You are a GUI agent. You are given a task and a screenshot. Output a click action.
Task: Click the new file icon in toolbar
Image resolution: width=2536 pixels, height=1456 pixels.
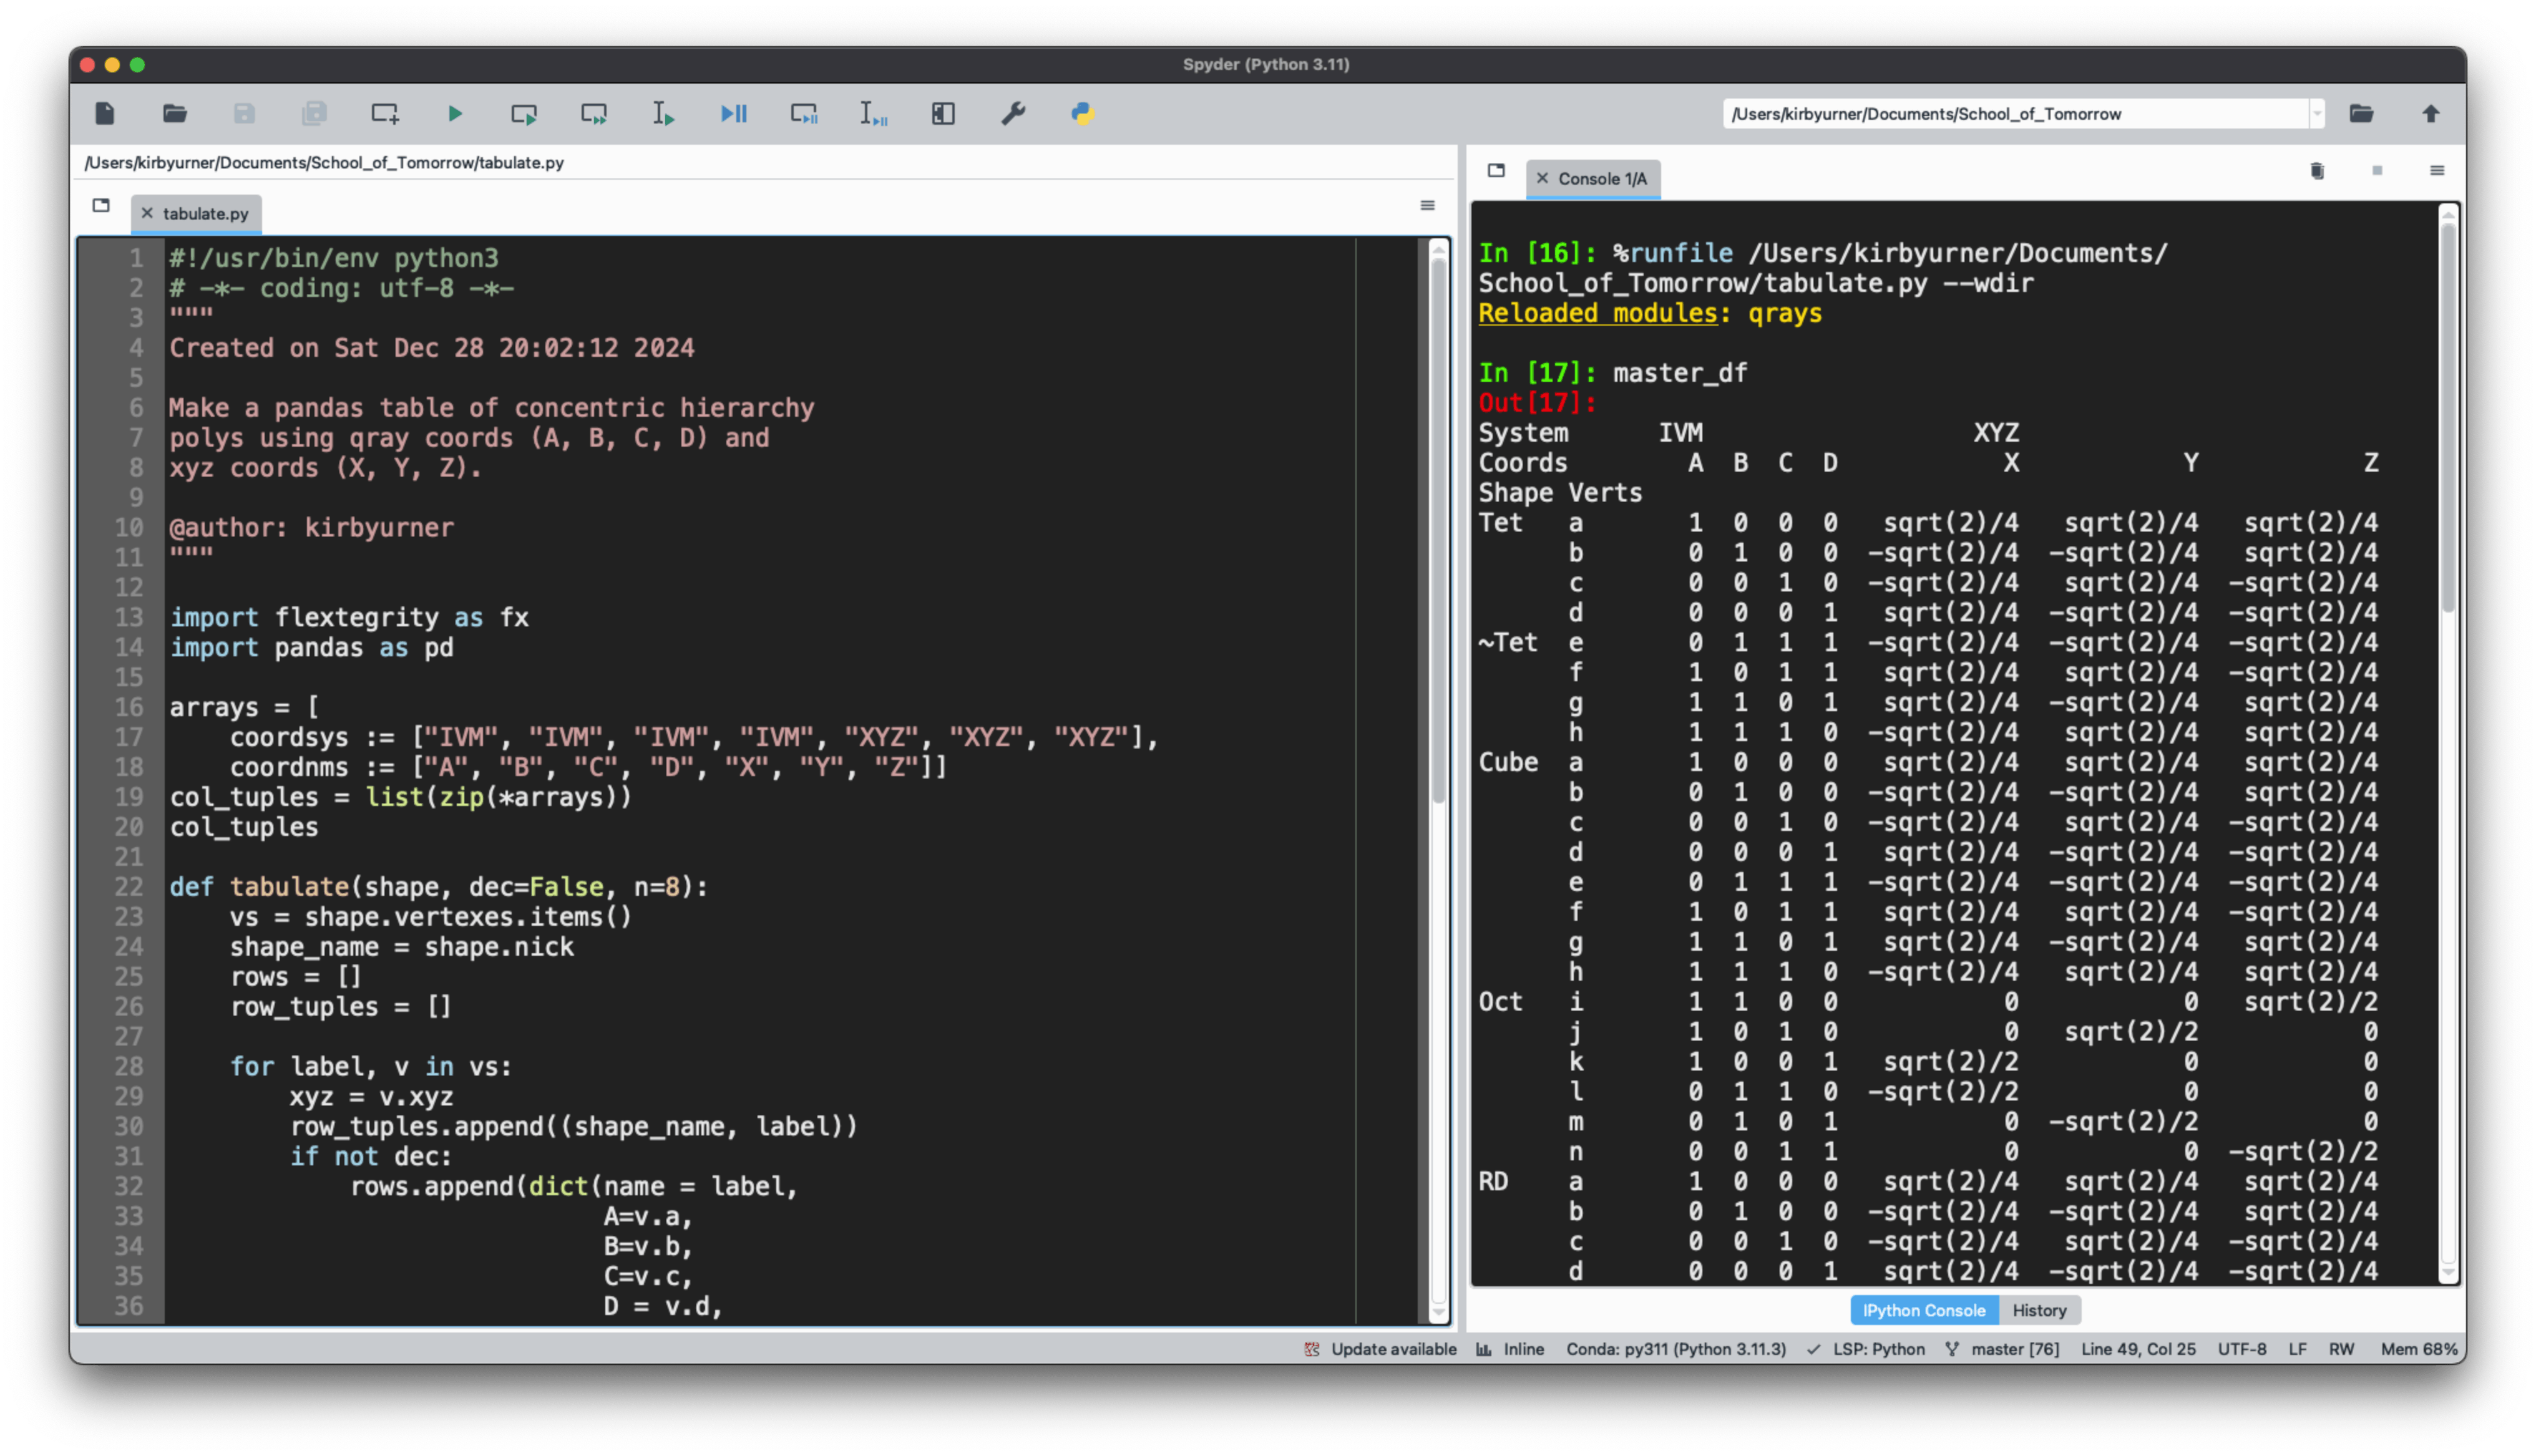[x=104, y=113]
